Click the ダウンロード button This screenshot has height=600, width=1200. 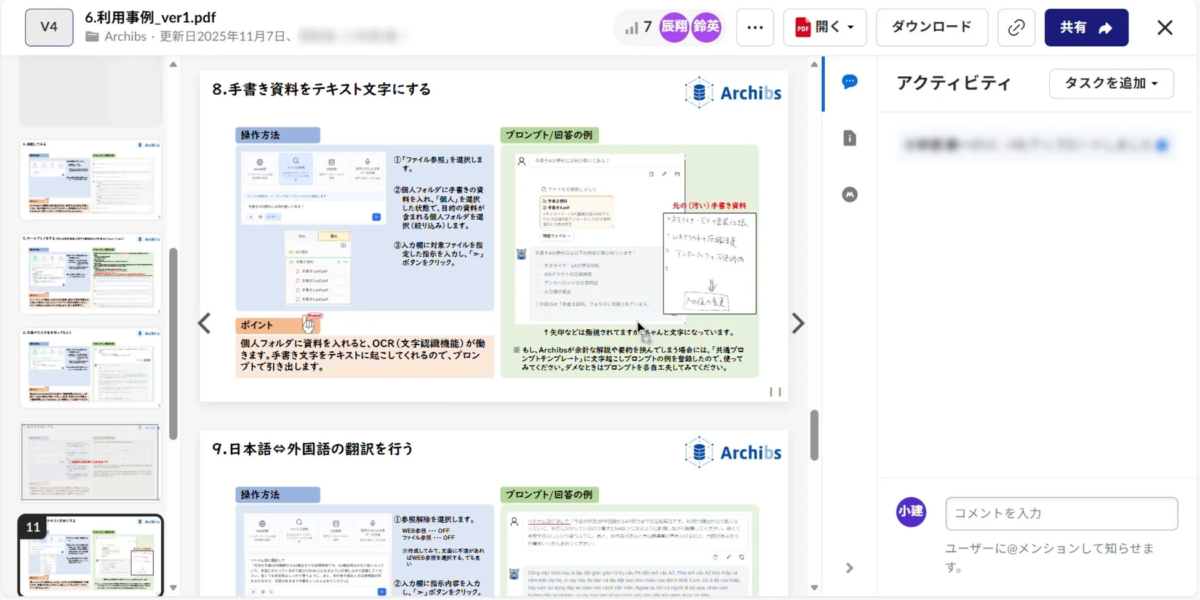931,27
